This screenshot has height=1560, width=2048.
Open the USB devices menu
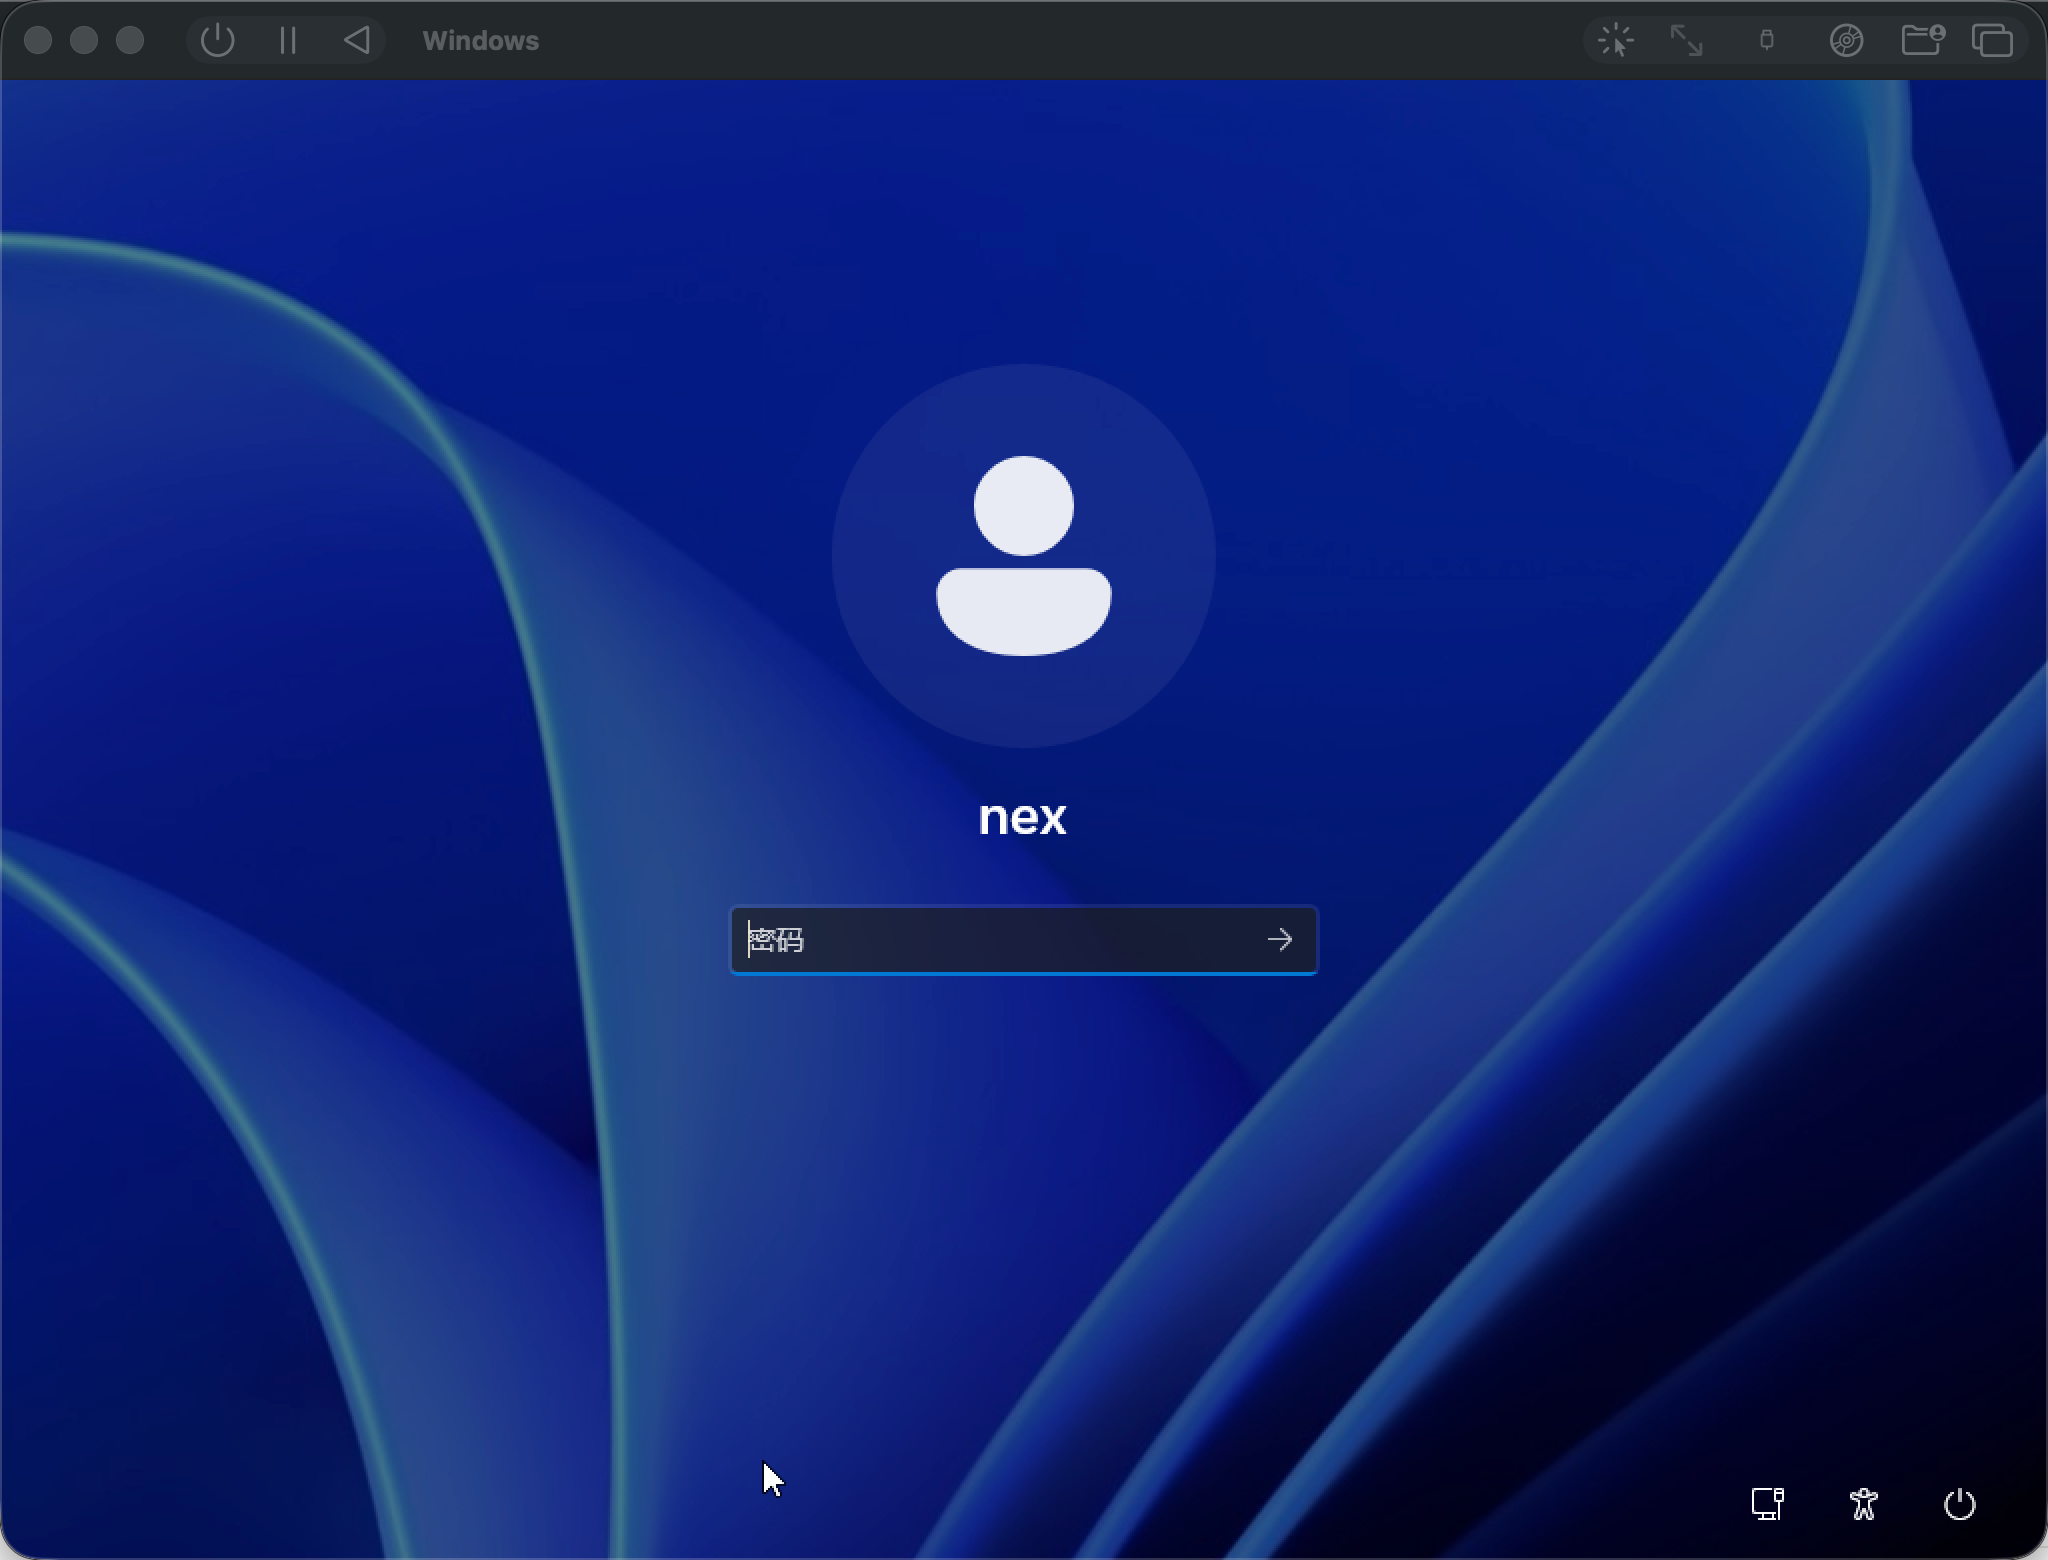click(x=1767, y=41)
